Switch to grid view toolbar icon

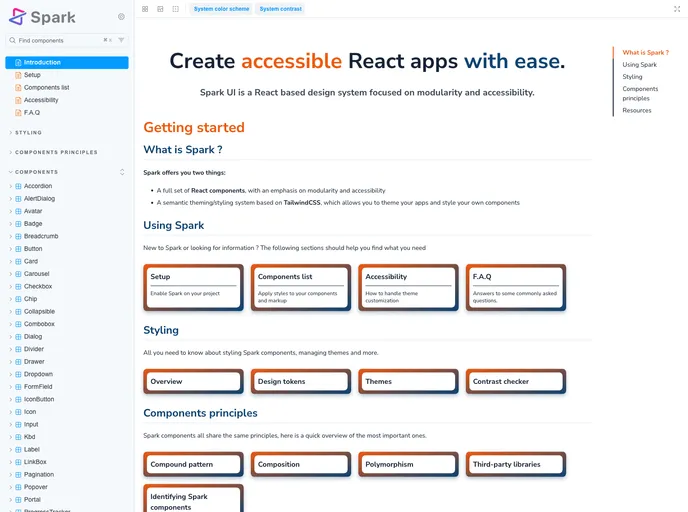point(145,9)
